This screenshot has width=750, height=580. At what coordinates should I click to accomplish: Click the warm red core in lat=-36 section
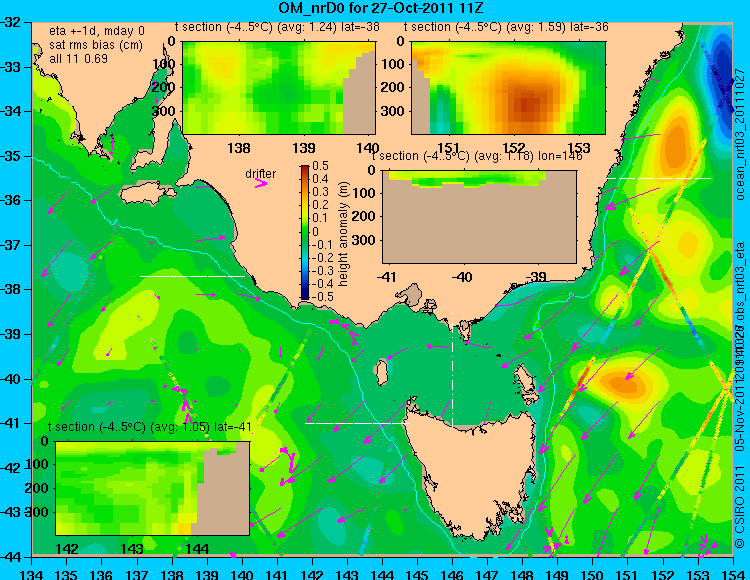point(526,104)
